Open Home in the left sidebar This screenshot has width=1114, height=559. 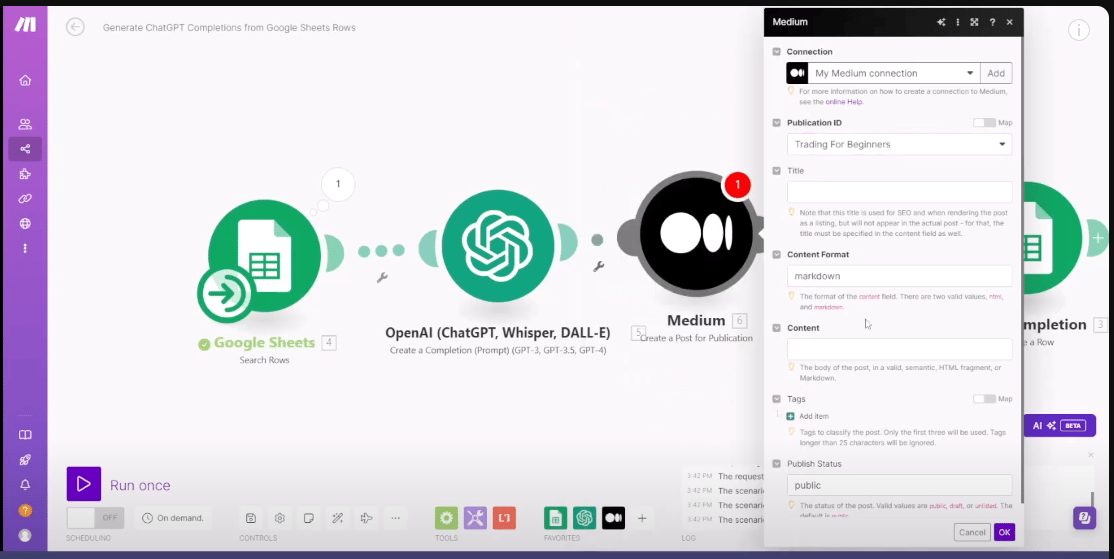(x=25, y=80)
